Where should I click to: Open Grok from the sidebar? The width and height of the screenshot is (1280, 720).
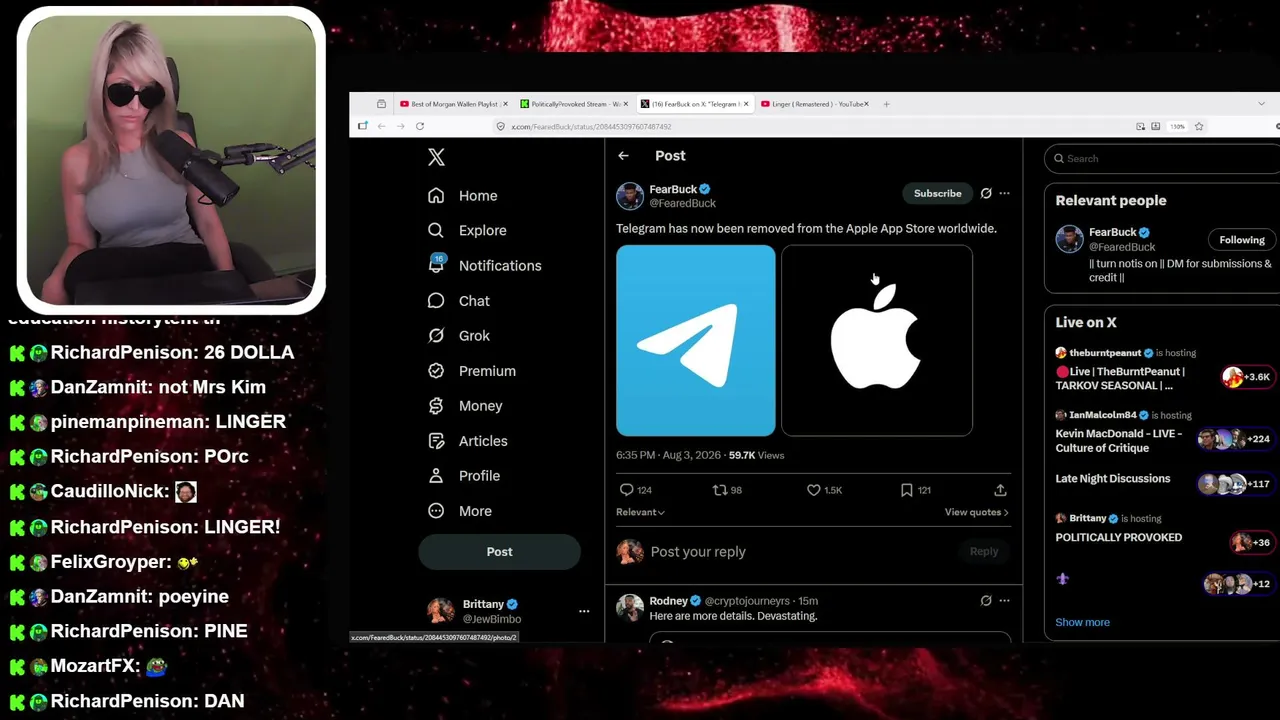[459, 336]
